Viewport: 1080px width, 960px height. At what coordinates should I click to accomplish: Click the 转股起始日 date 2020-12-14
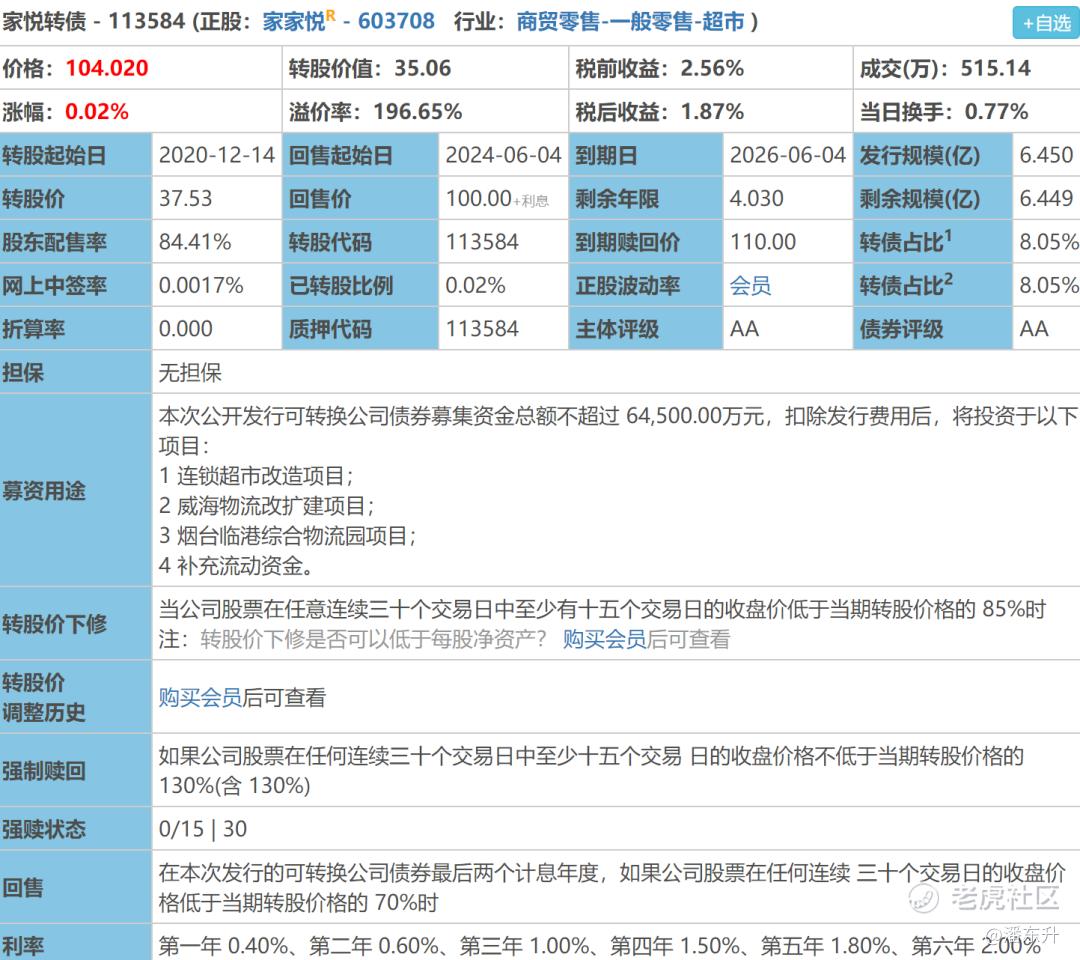217,155
